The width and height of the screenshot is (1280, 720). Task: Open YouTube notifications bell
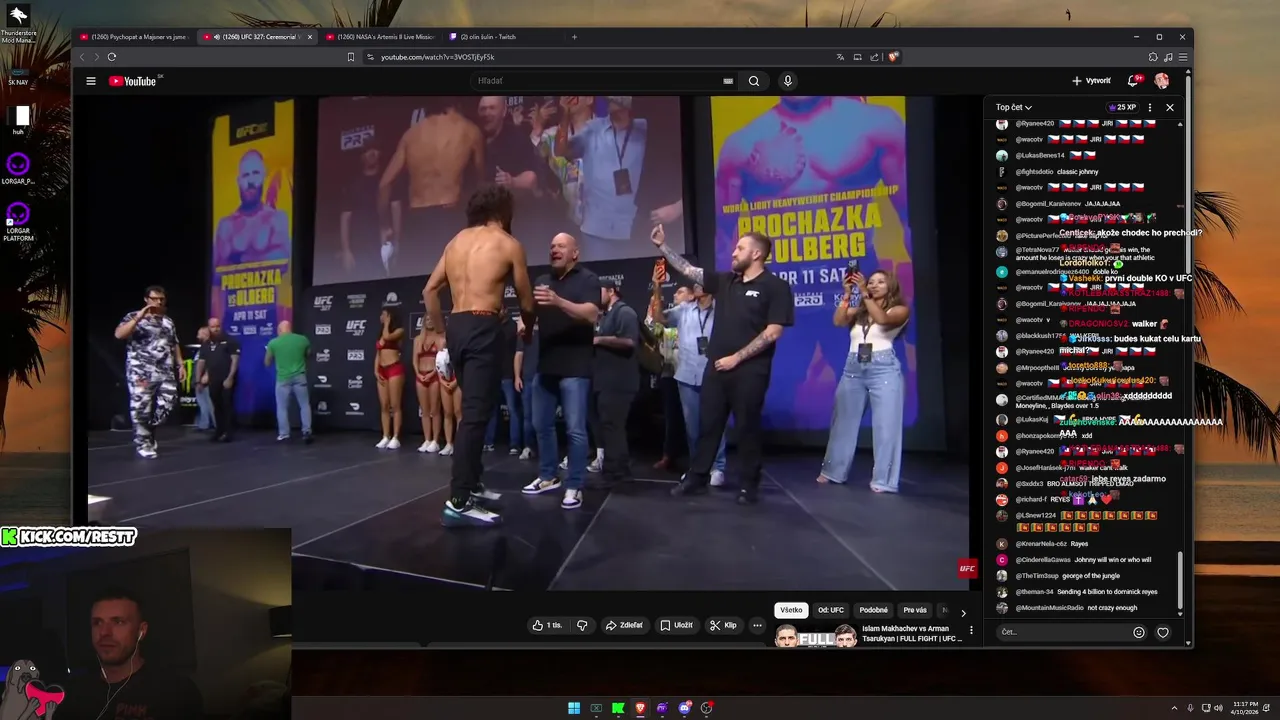(1133, 81)
